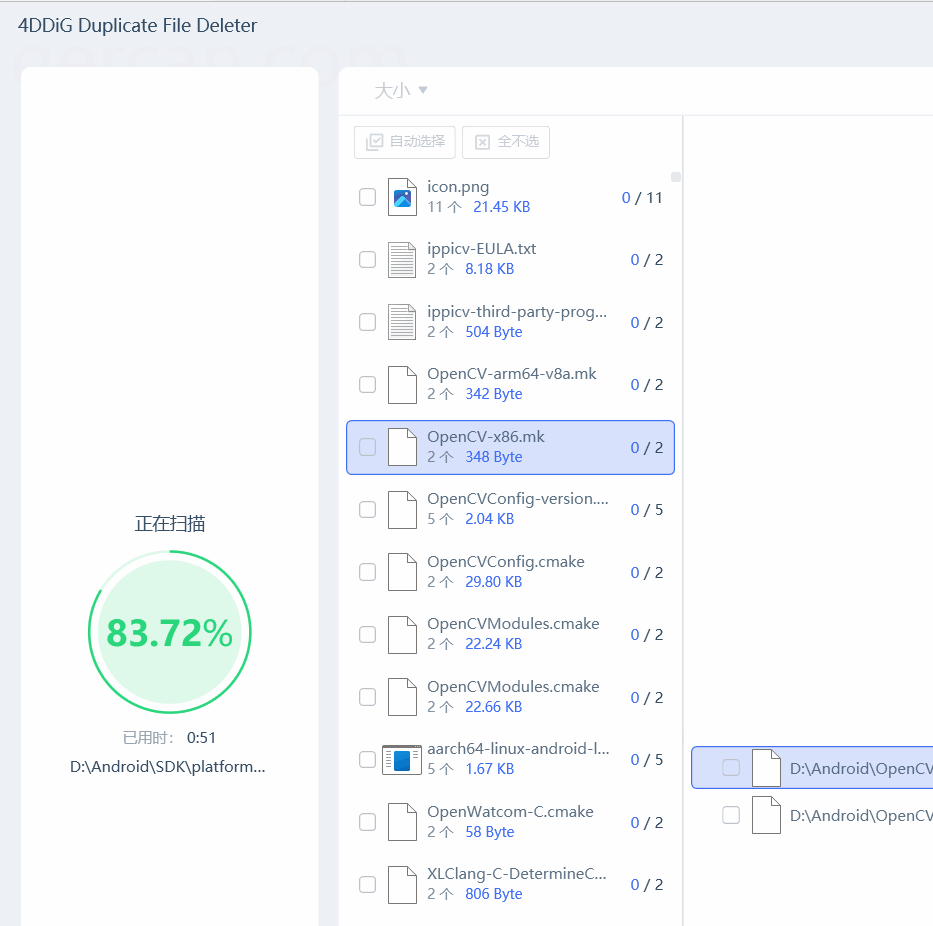The image size is (933, 926).
Task: Tick the ippicv-EULA.txt checkbox
Action: click(368, 259)
